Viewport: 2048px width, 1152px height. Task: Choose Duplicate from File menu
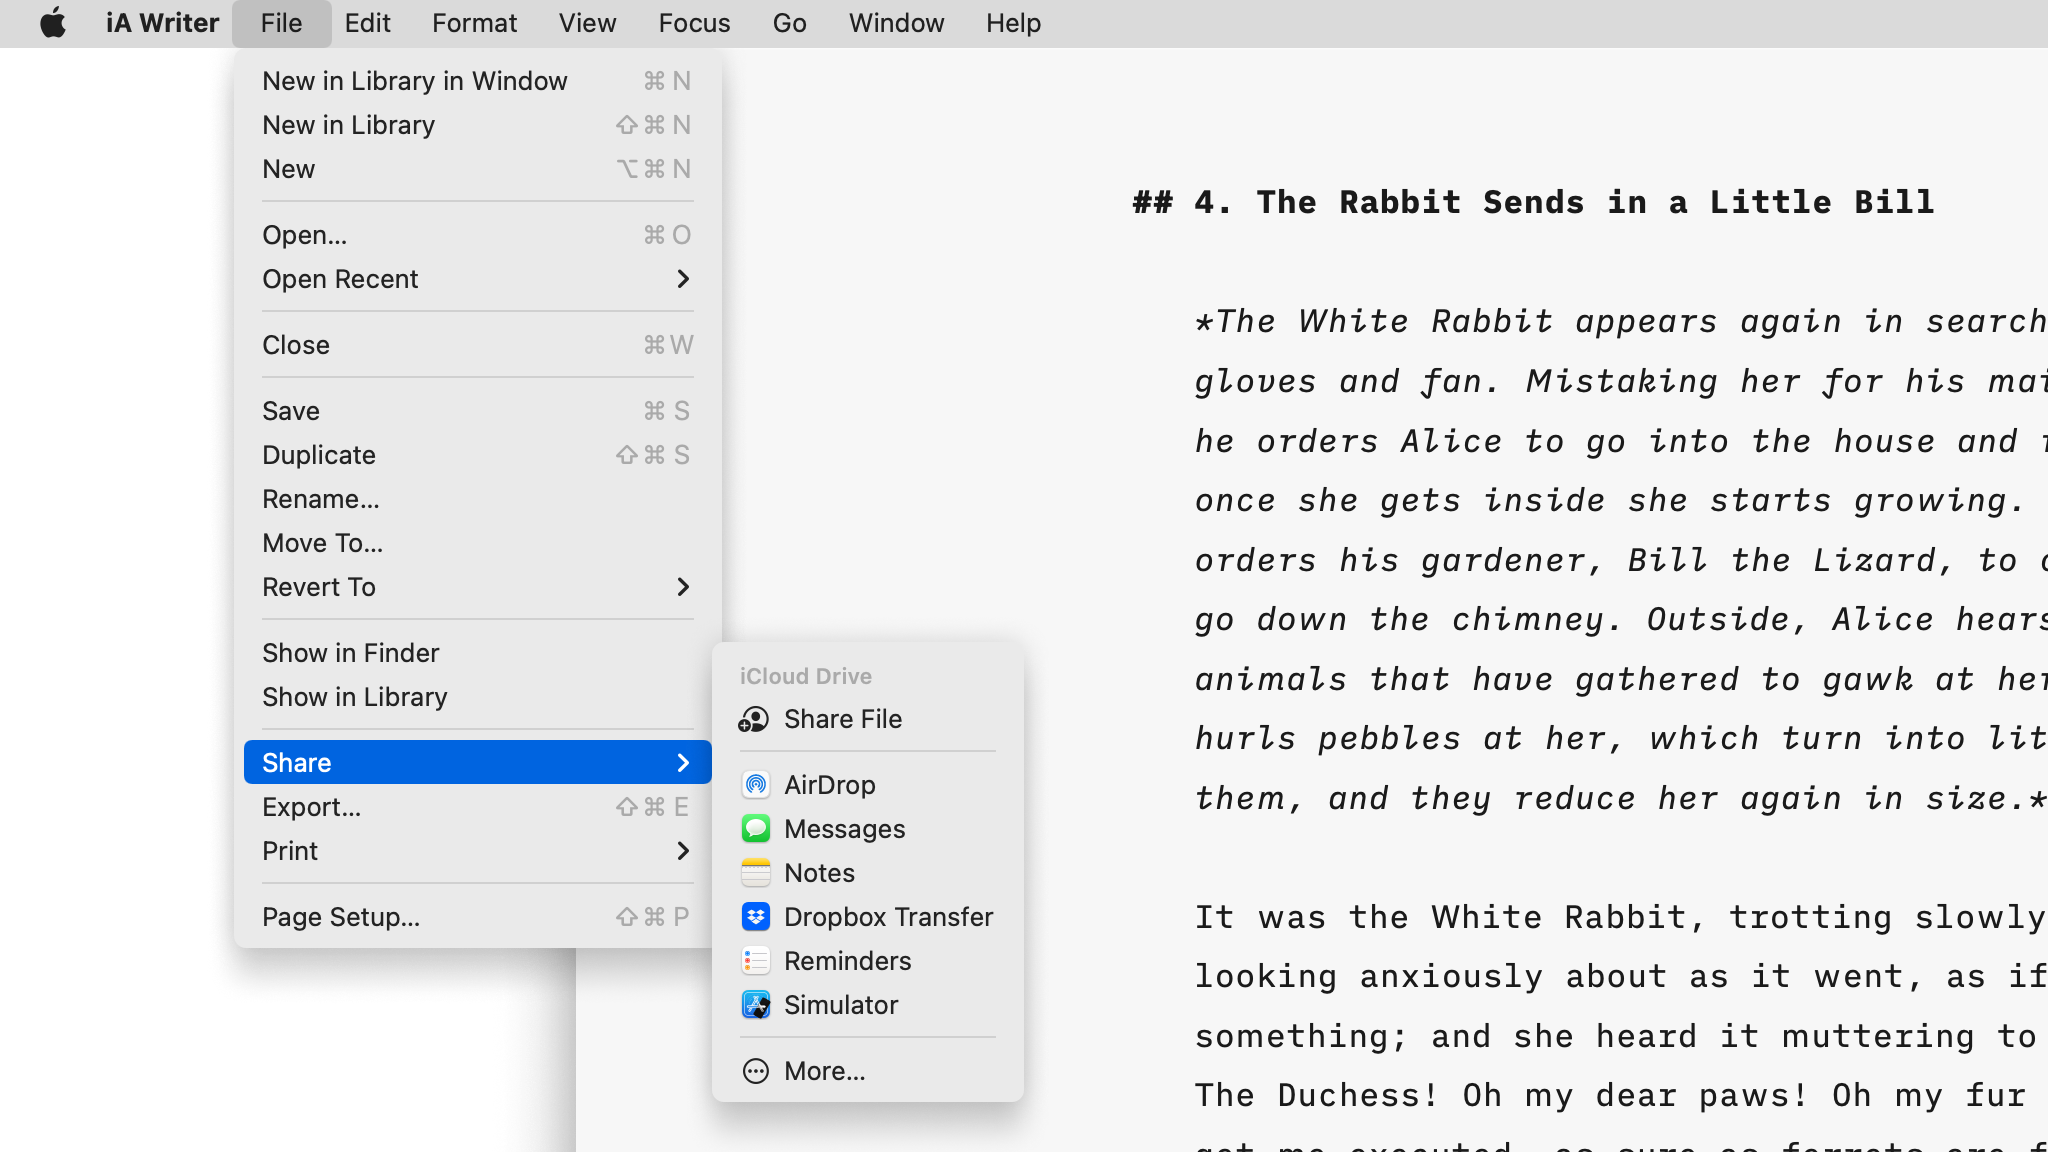click(478, 455)
